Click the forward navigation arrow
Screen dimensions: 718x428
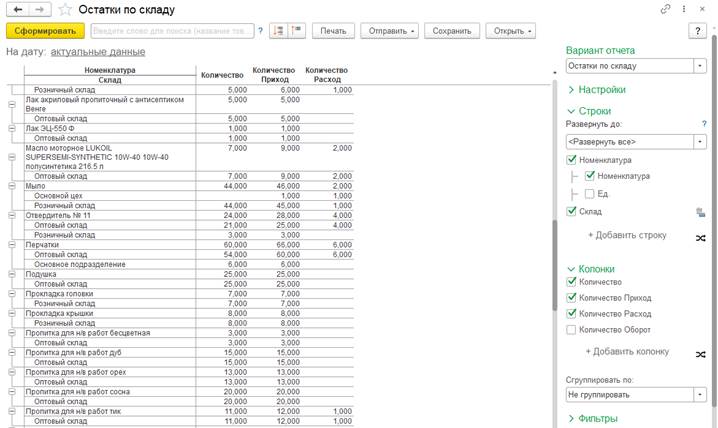pyautogui.click(x=38, y=9)
